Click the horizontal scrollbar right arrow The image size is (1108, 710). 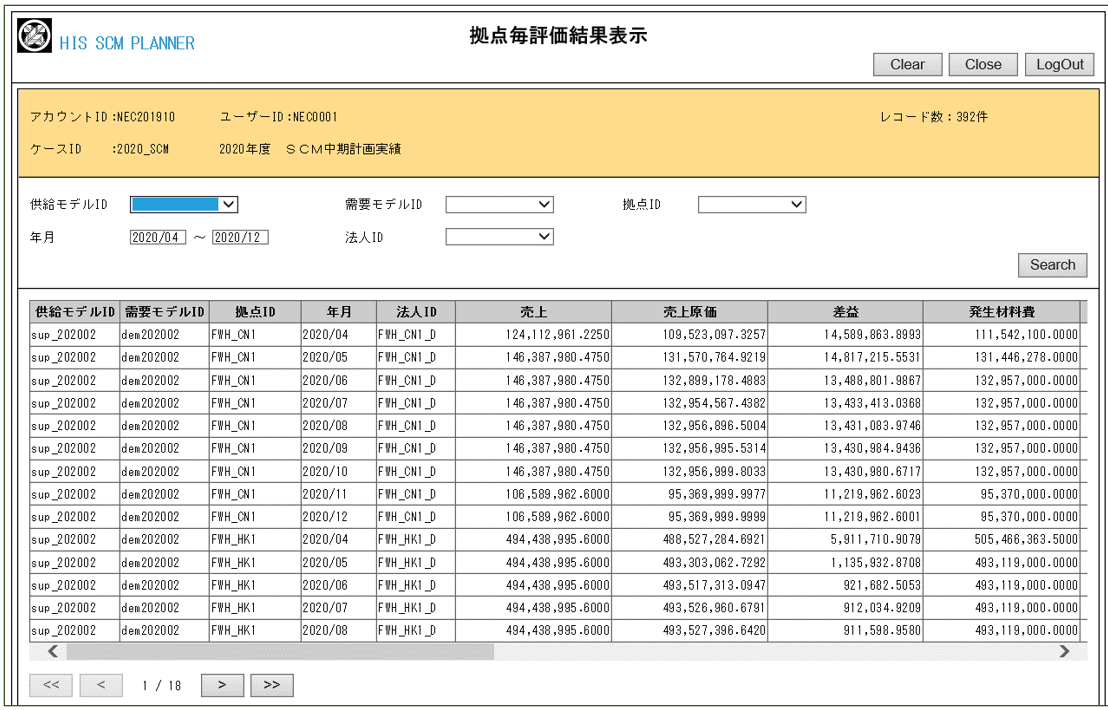pyautogui.click(x=1064, y=652)
